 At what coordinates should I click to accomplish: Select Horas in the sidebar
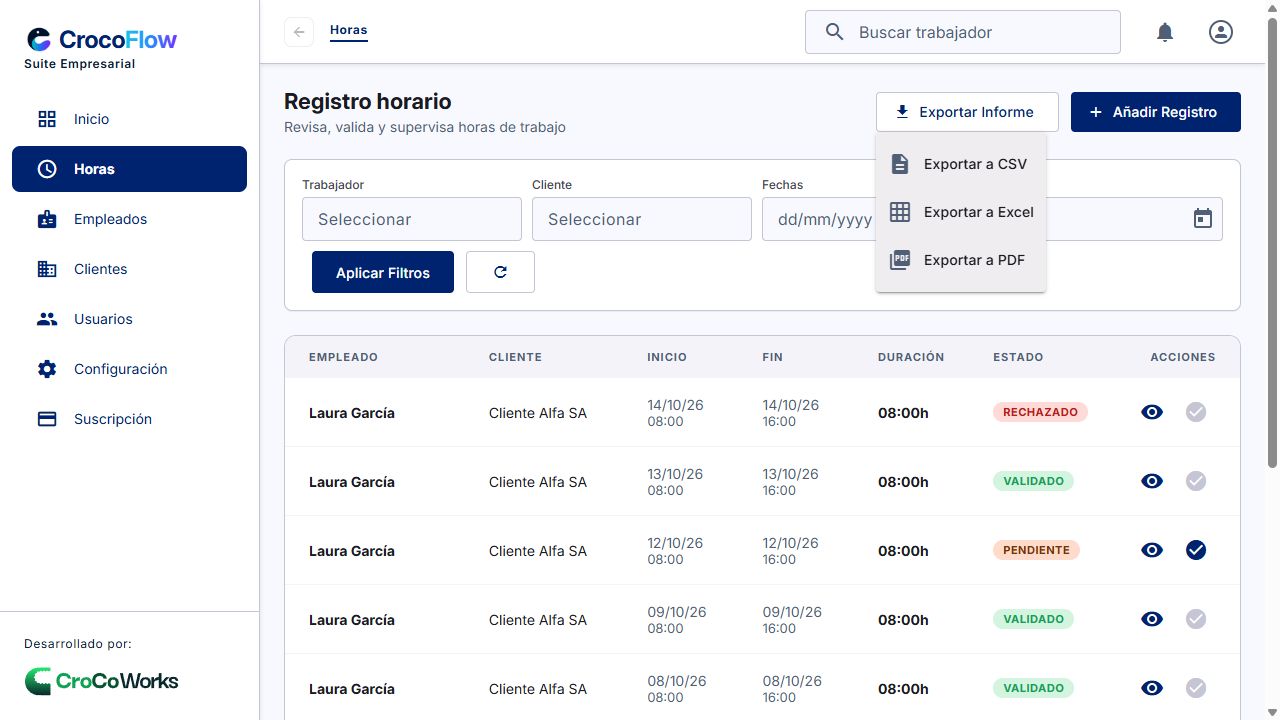pos(129,169)
